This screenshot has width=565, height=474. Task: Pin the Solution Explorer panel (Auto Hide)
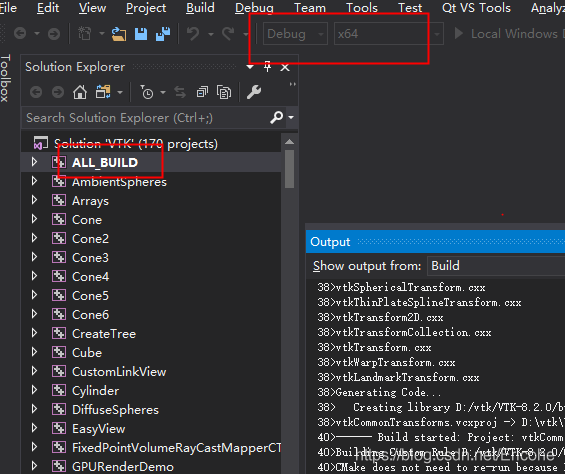tap(267, 67)
